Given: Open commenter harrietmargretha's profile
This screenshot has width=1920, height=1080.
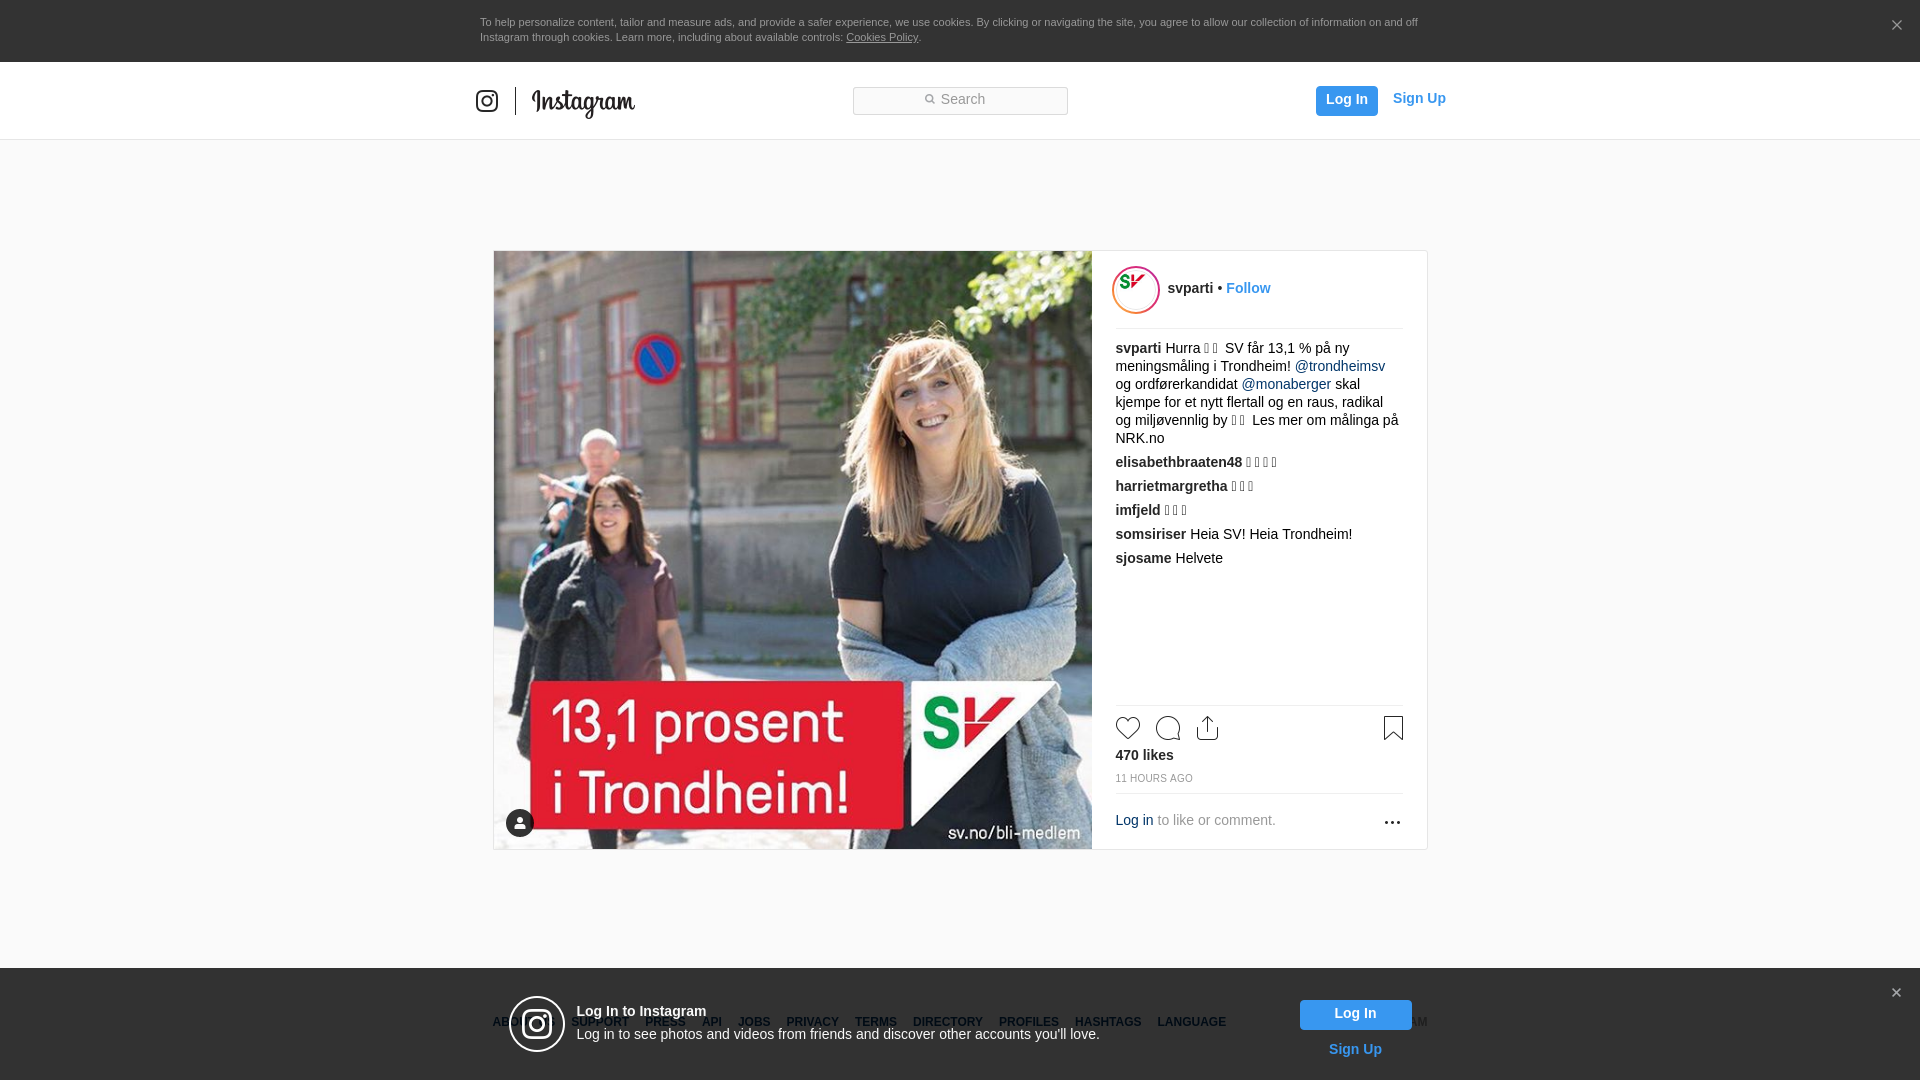Looking at the screenshot, I should (1171, 486).
